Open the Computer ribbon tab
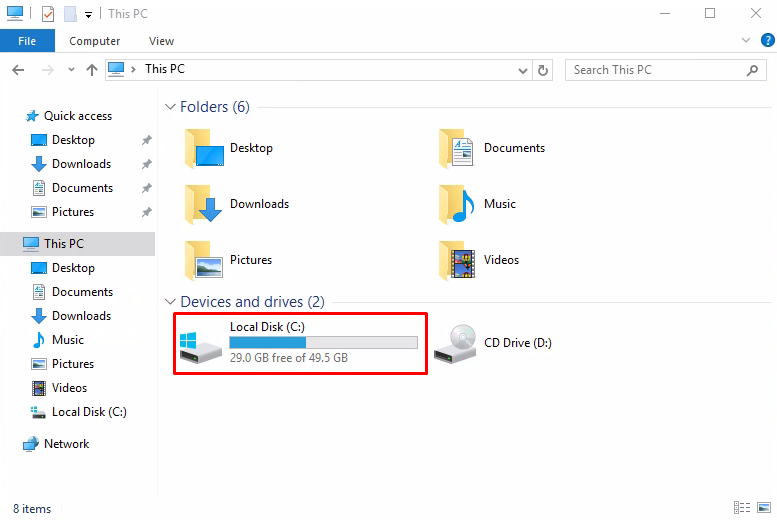This screenshot has width=777, height=520. 95,41
